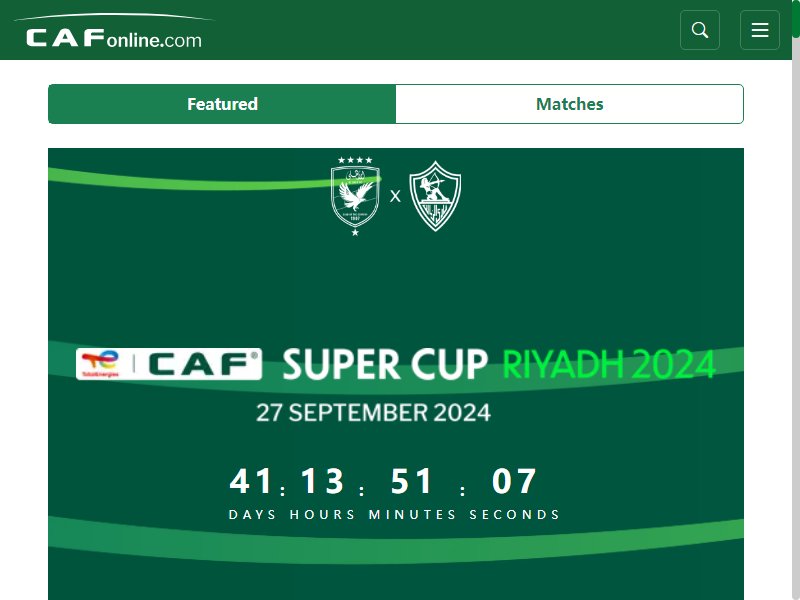Image resolution: width=800 pixels, height=600 pixels.
Task: Click the page vertical scrollbar thumb
Action: [x=795, y=19]
